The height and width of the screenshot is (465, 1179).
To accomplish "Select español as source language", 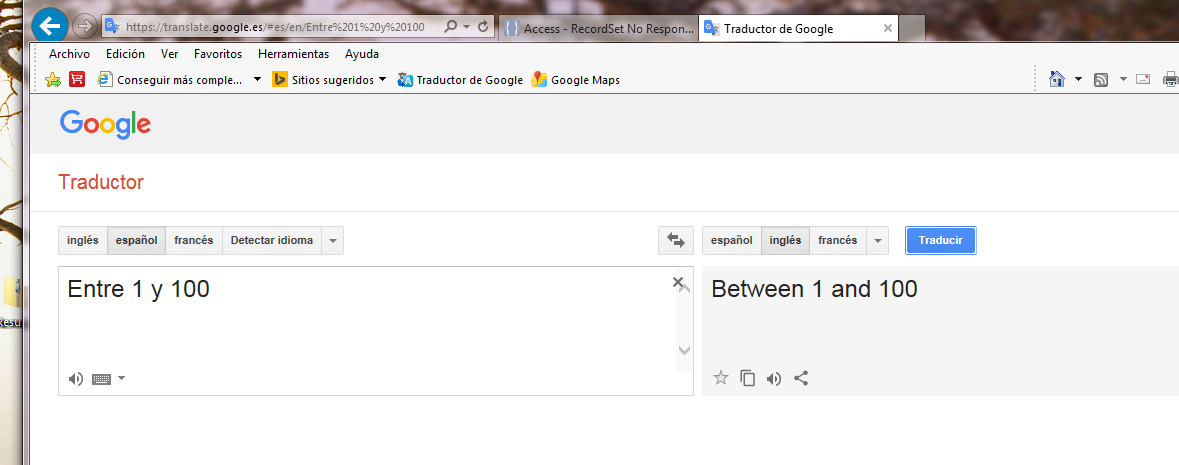I will 136,241.
